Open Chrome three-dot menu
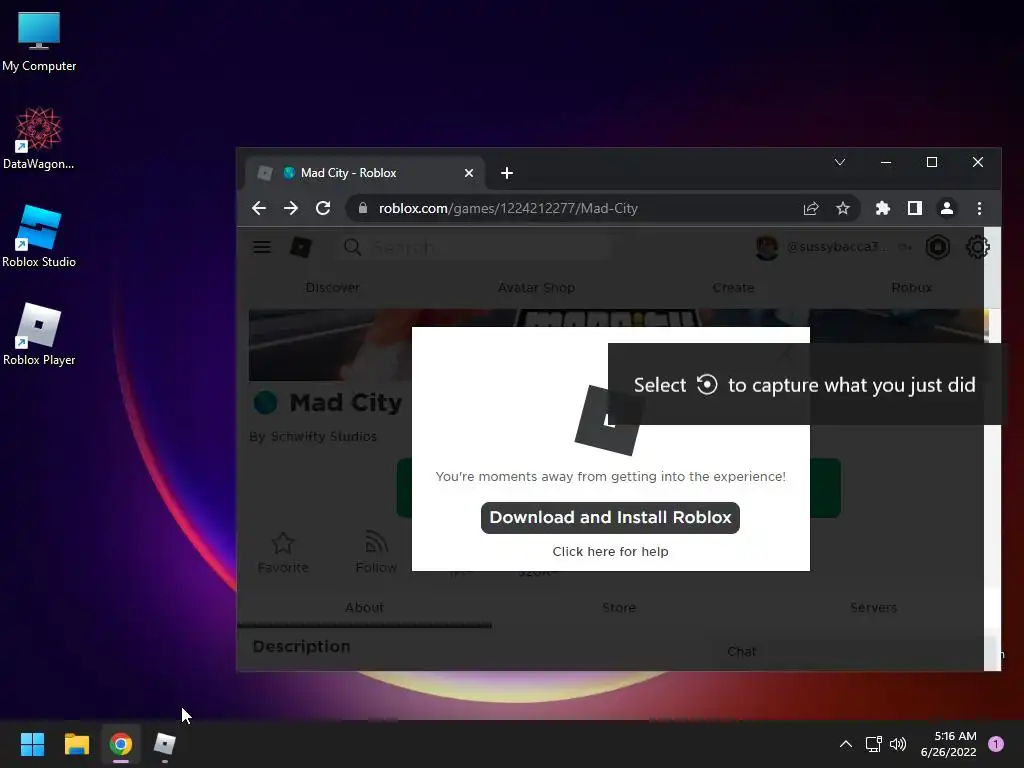Screen dimensions: 1024x768 [x=979, y=208]
